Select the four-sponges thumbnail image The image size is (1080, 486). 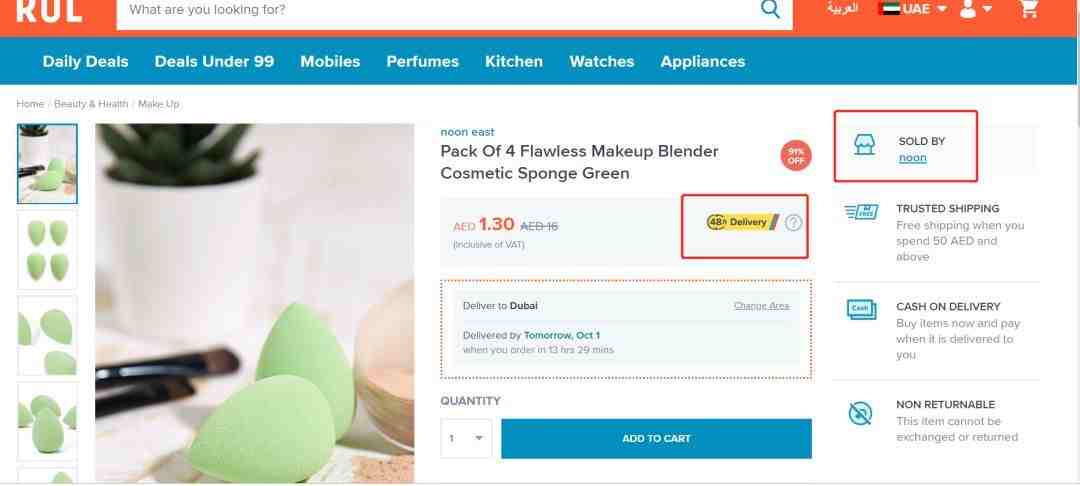click(x=48, y=249)
